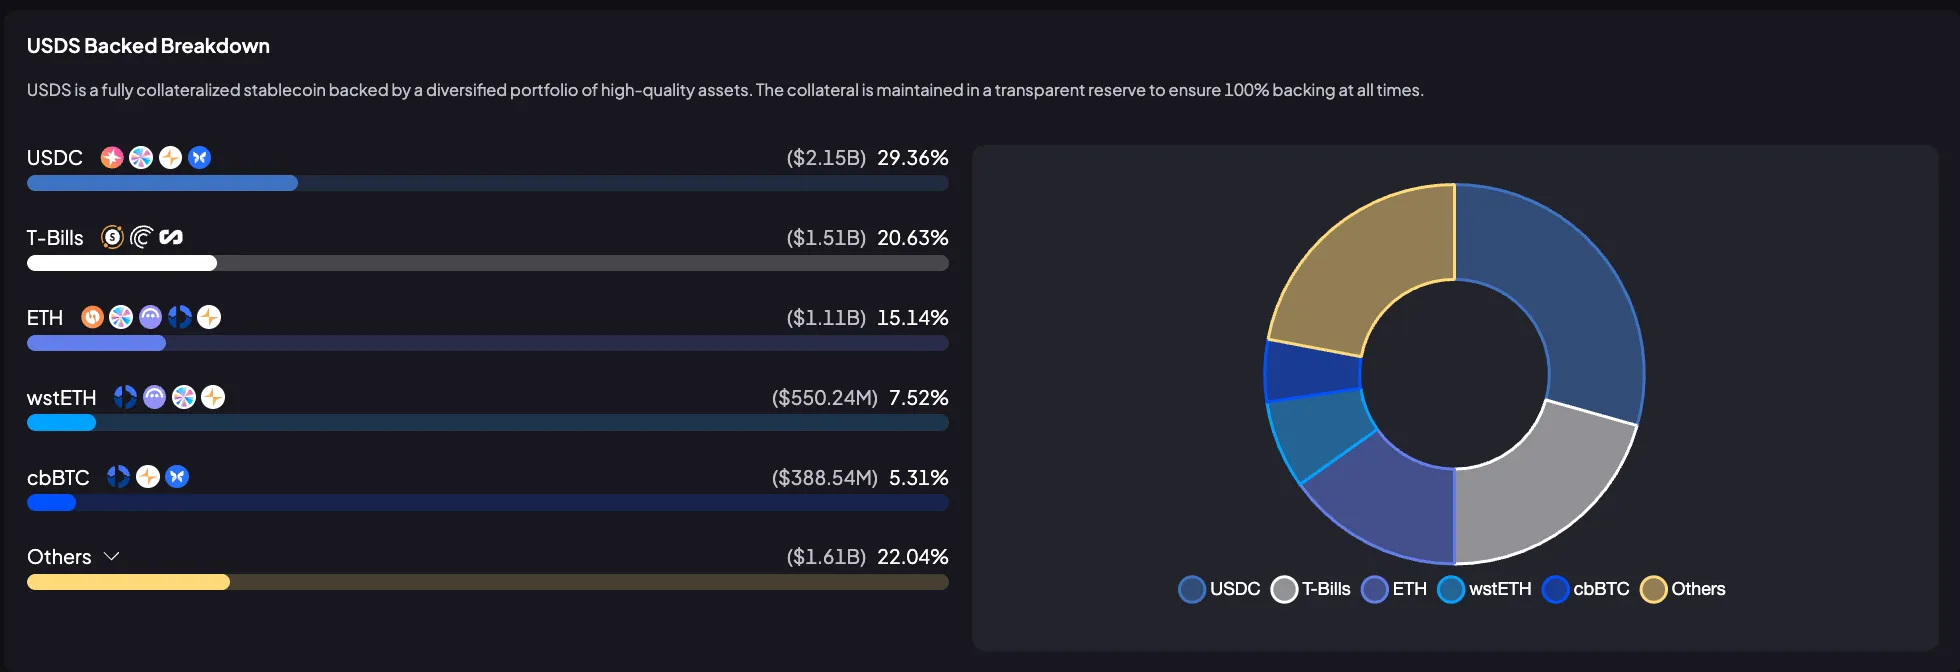Click the blue segmented ring icon beside wstETH
This screenshot has width=1960, height=672.
pyautogui.click(x=125, y=397)
